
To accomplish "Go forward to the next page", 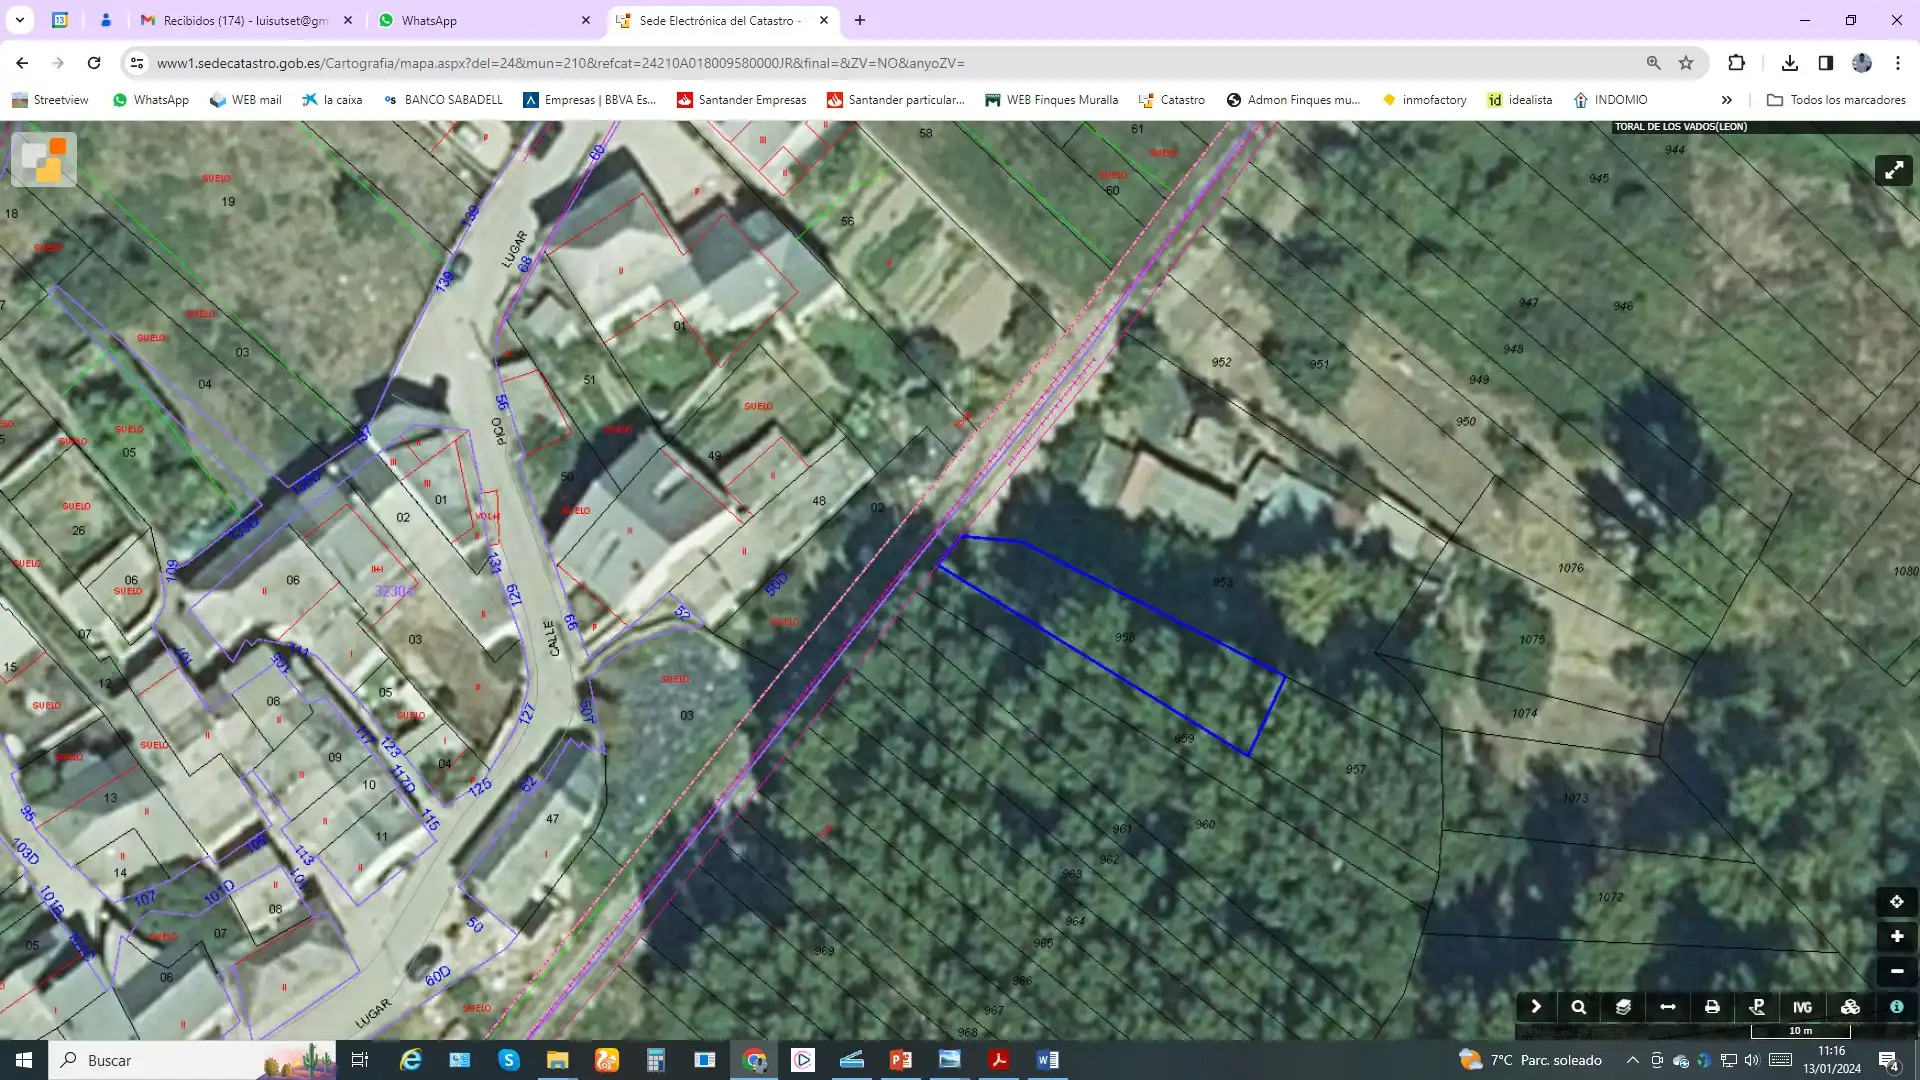I will [58, 63].
